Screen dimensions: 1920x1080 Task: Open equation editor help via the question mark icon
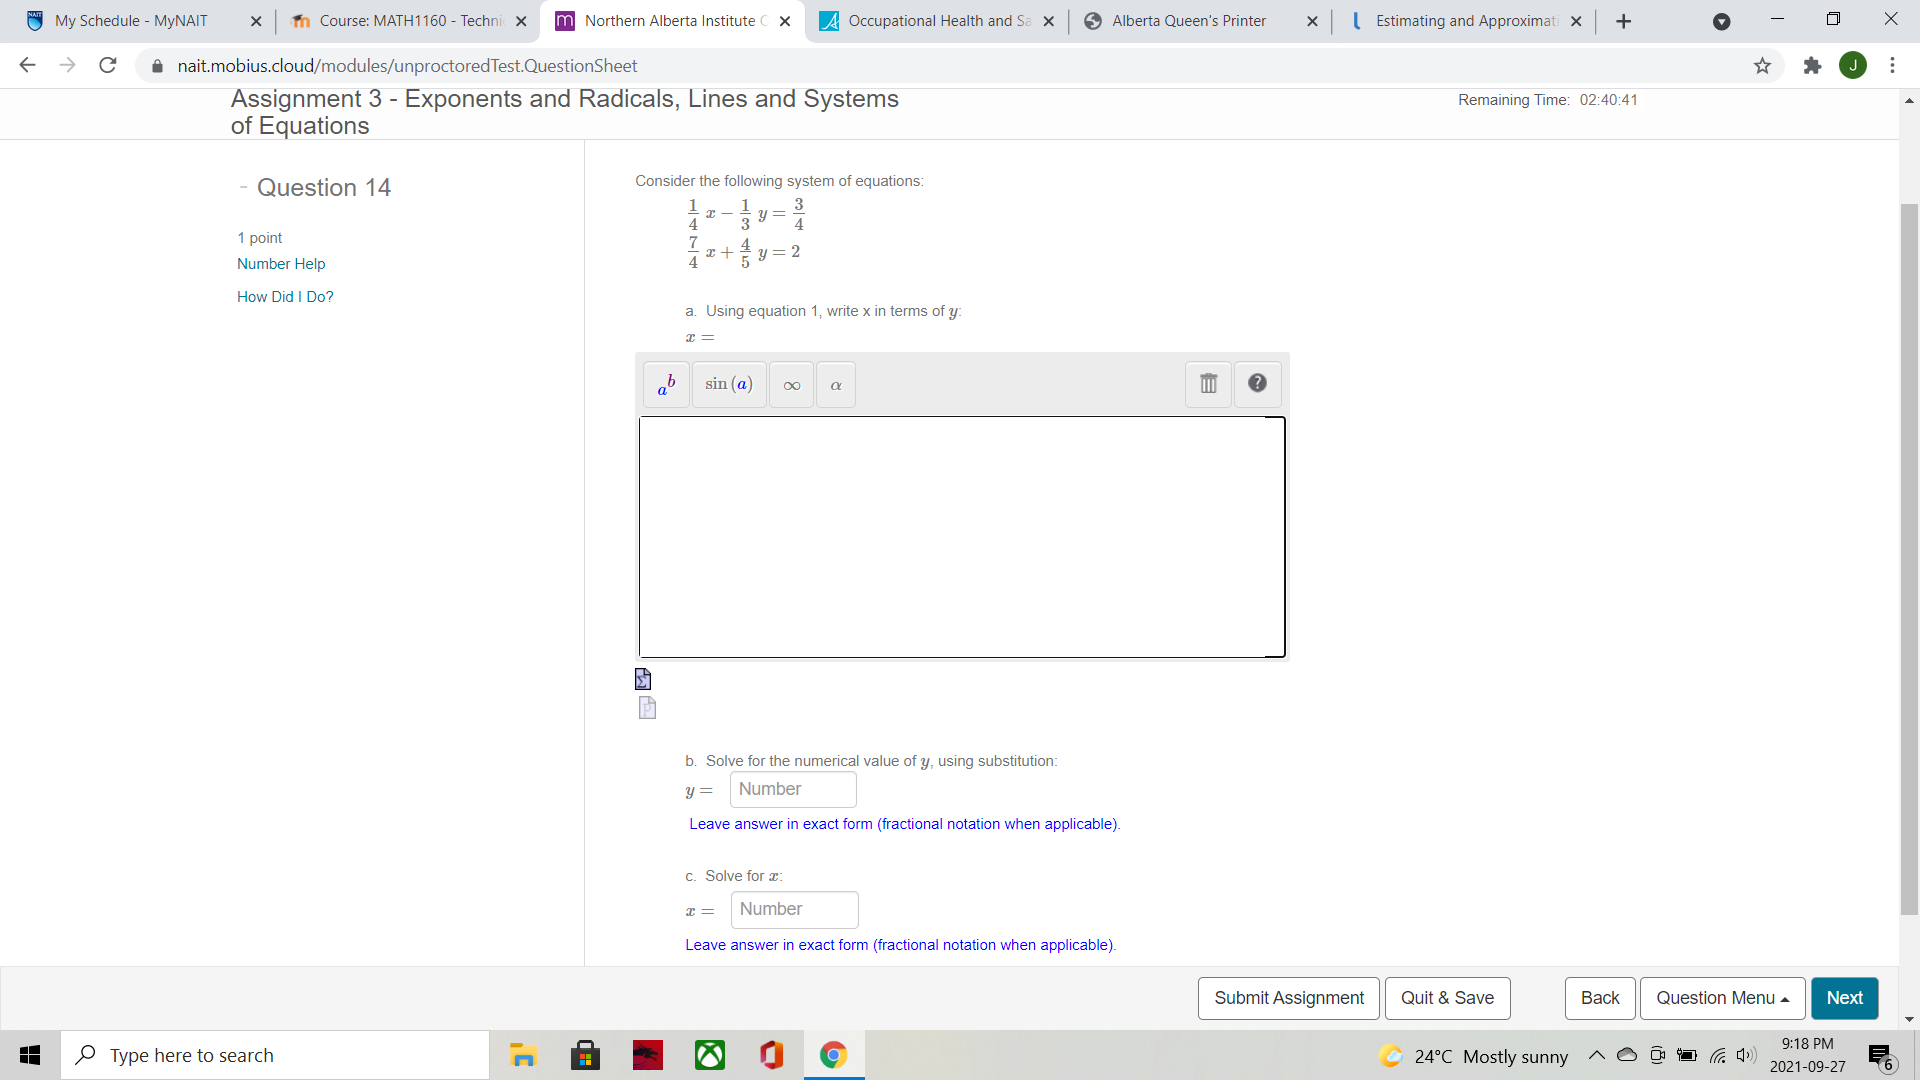click(1257, 384)
